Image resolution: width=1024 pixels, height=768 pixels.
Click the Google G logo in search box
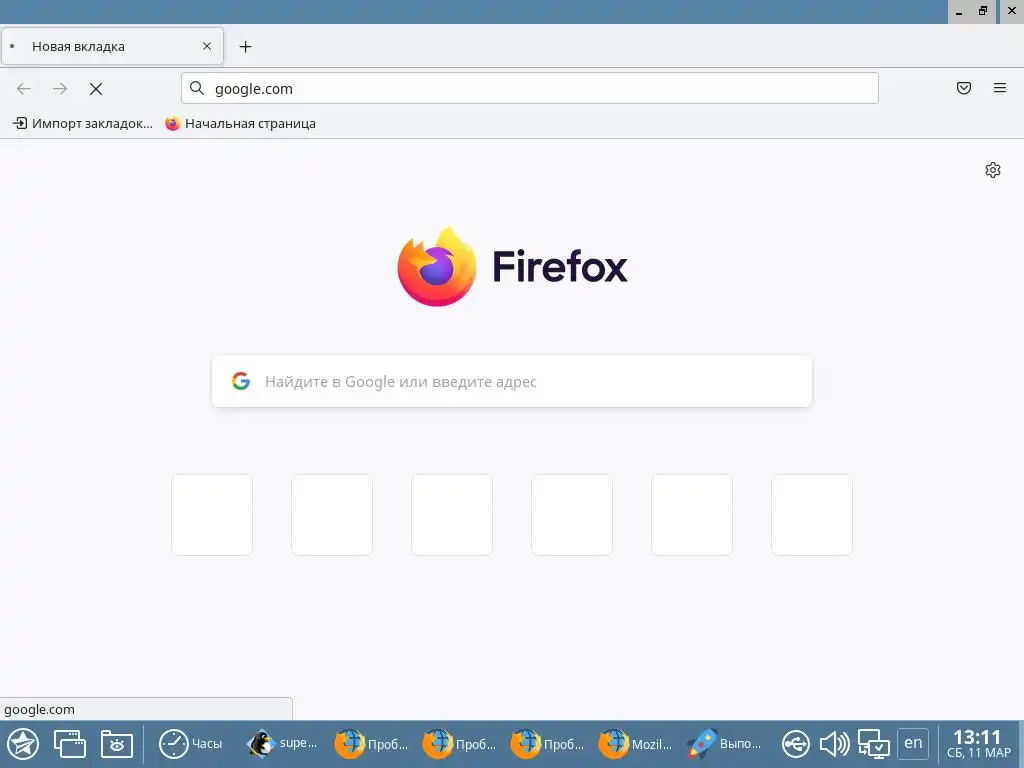click(241, 381)
